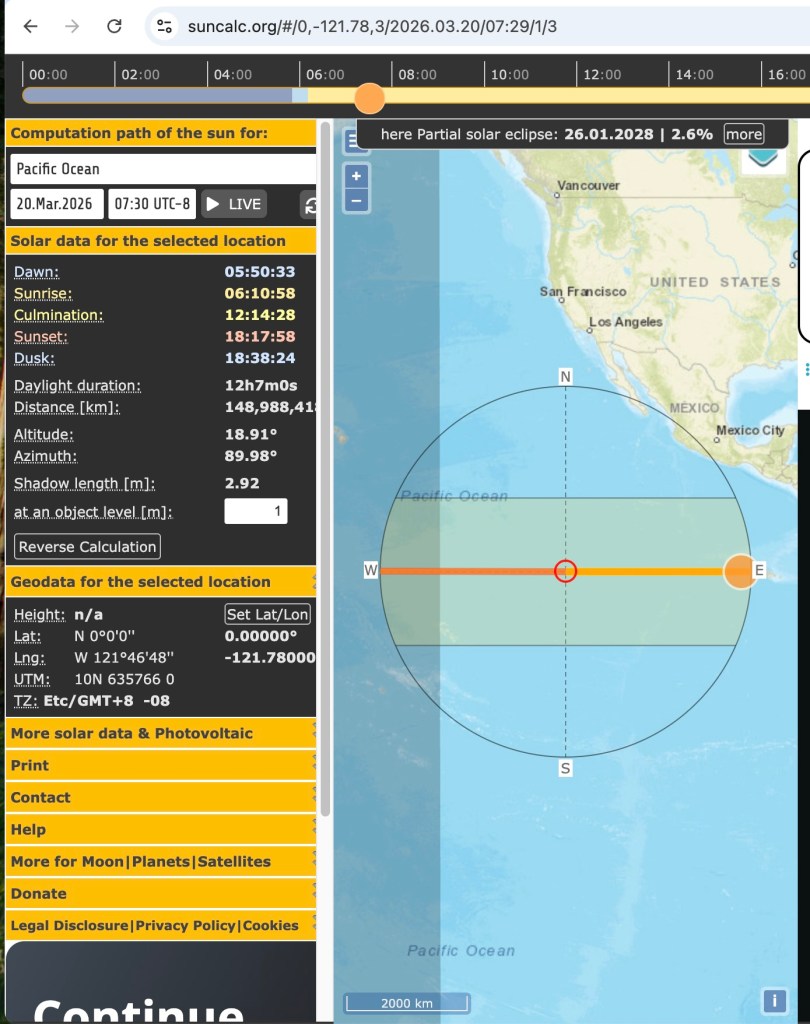
Task: Open map info button
Action: 774,1000
